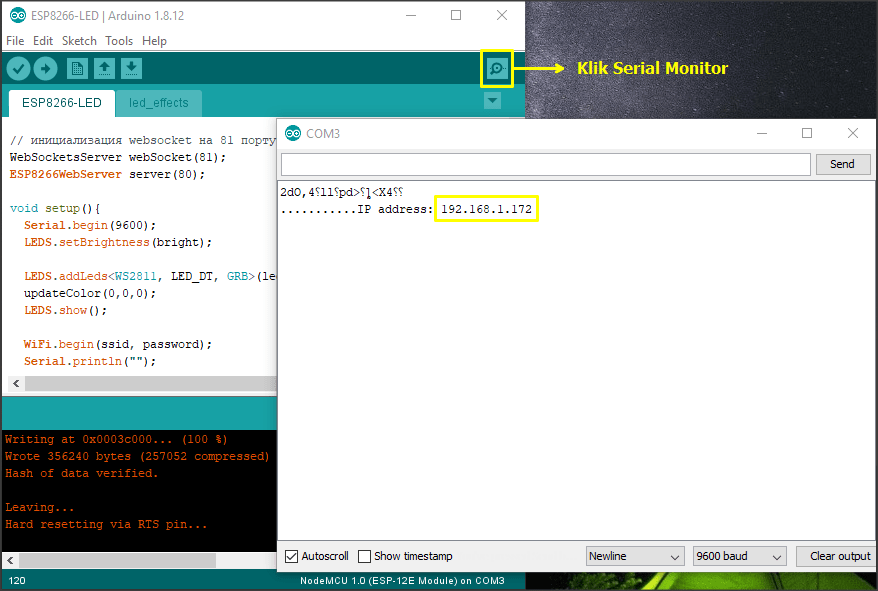Click the LEDS.show(); code line
Screen dimensions: 878x591
pyautogui.click(x=65, y=310)
